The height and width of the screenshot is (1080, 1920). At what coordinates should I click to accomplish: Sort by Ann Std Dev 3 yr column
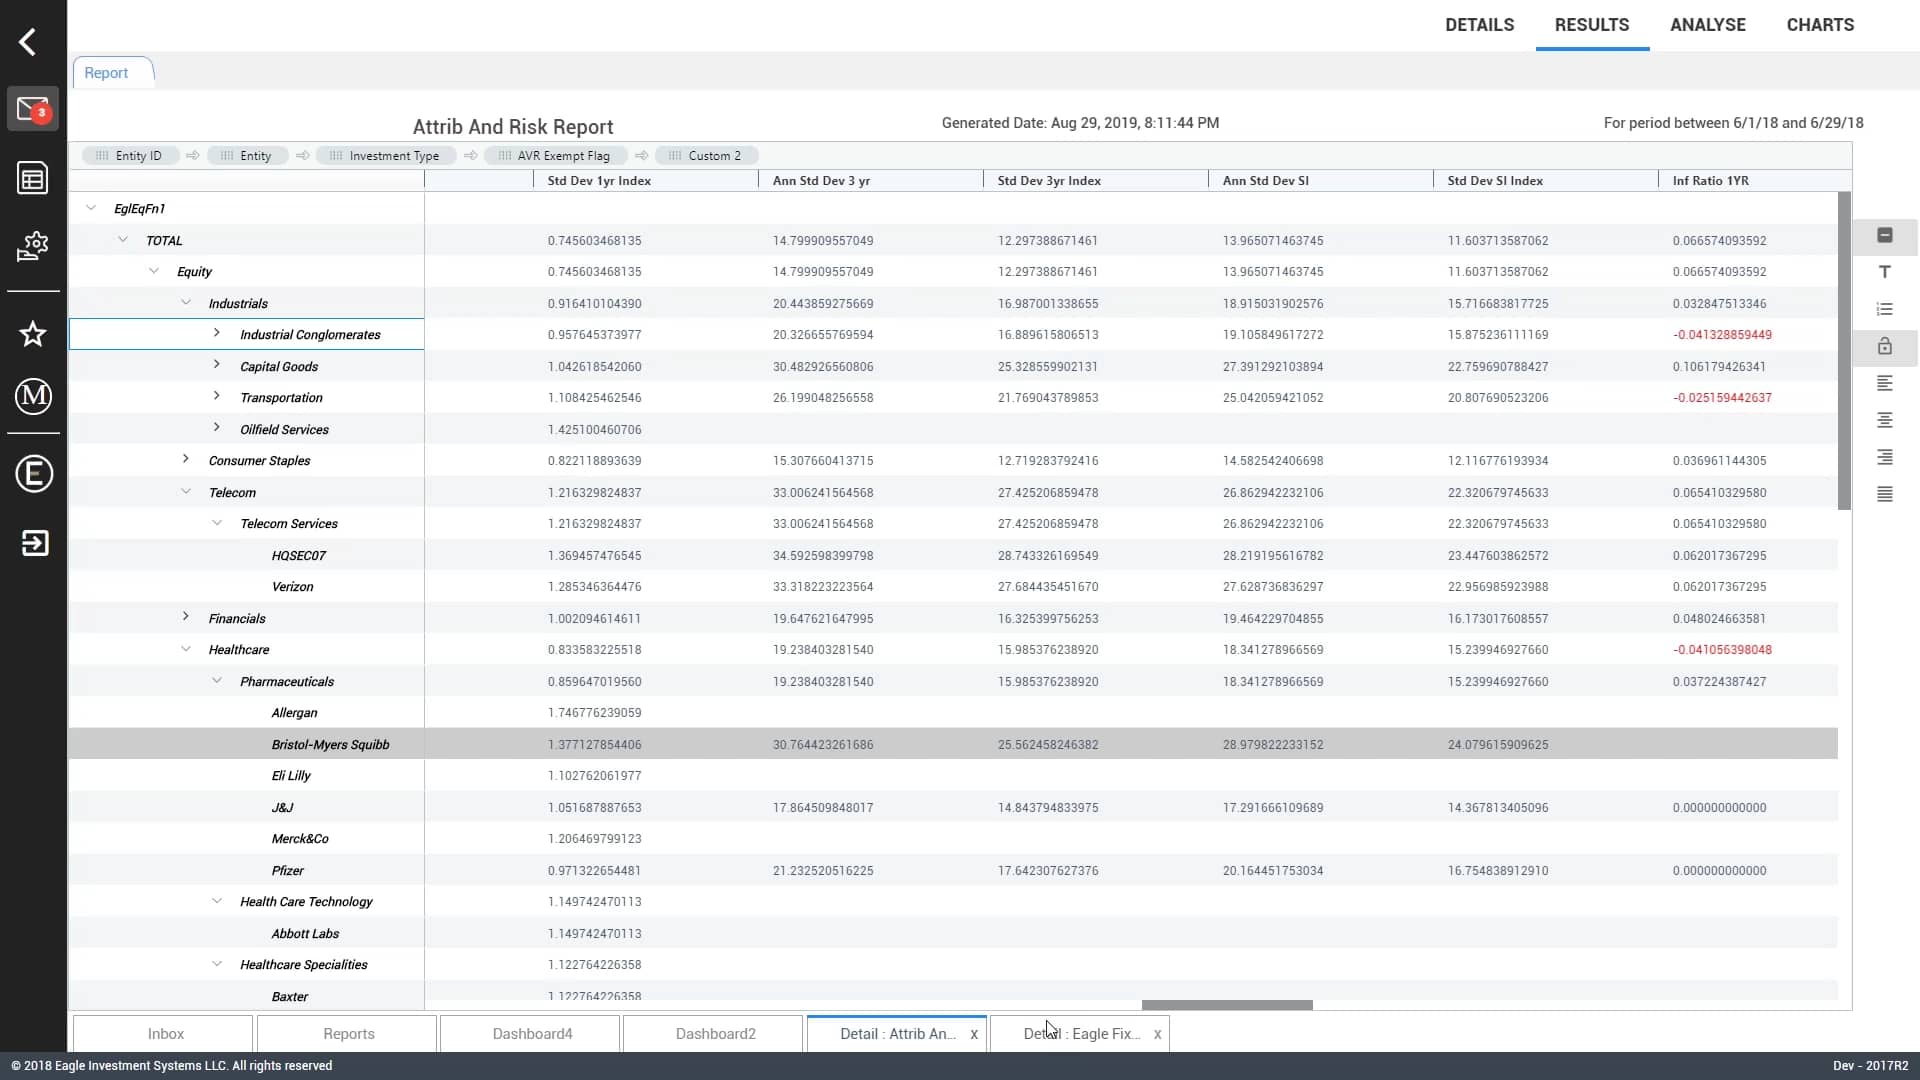[x=871, y=181]
